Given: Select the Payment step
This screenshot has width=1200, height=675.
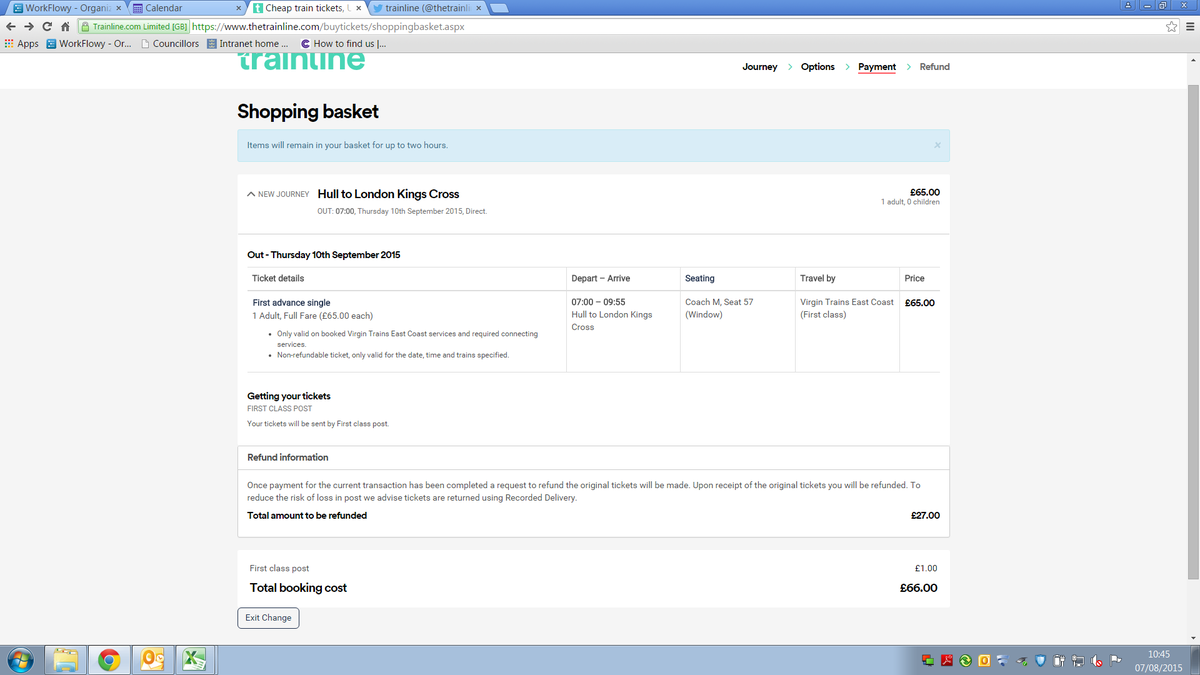Looking at the screenshot, I should coord(877,67).
